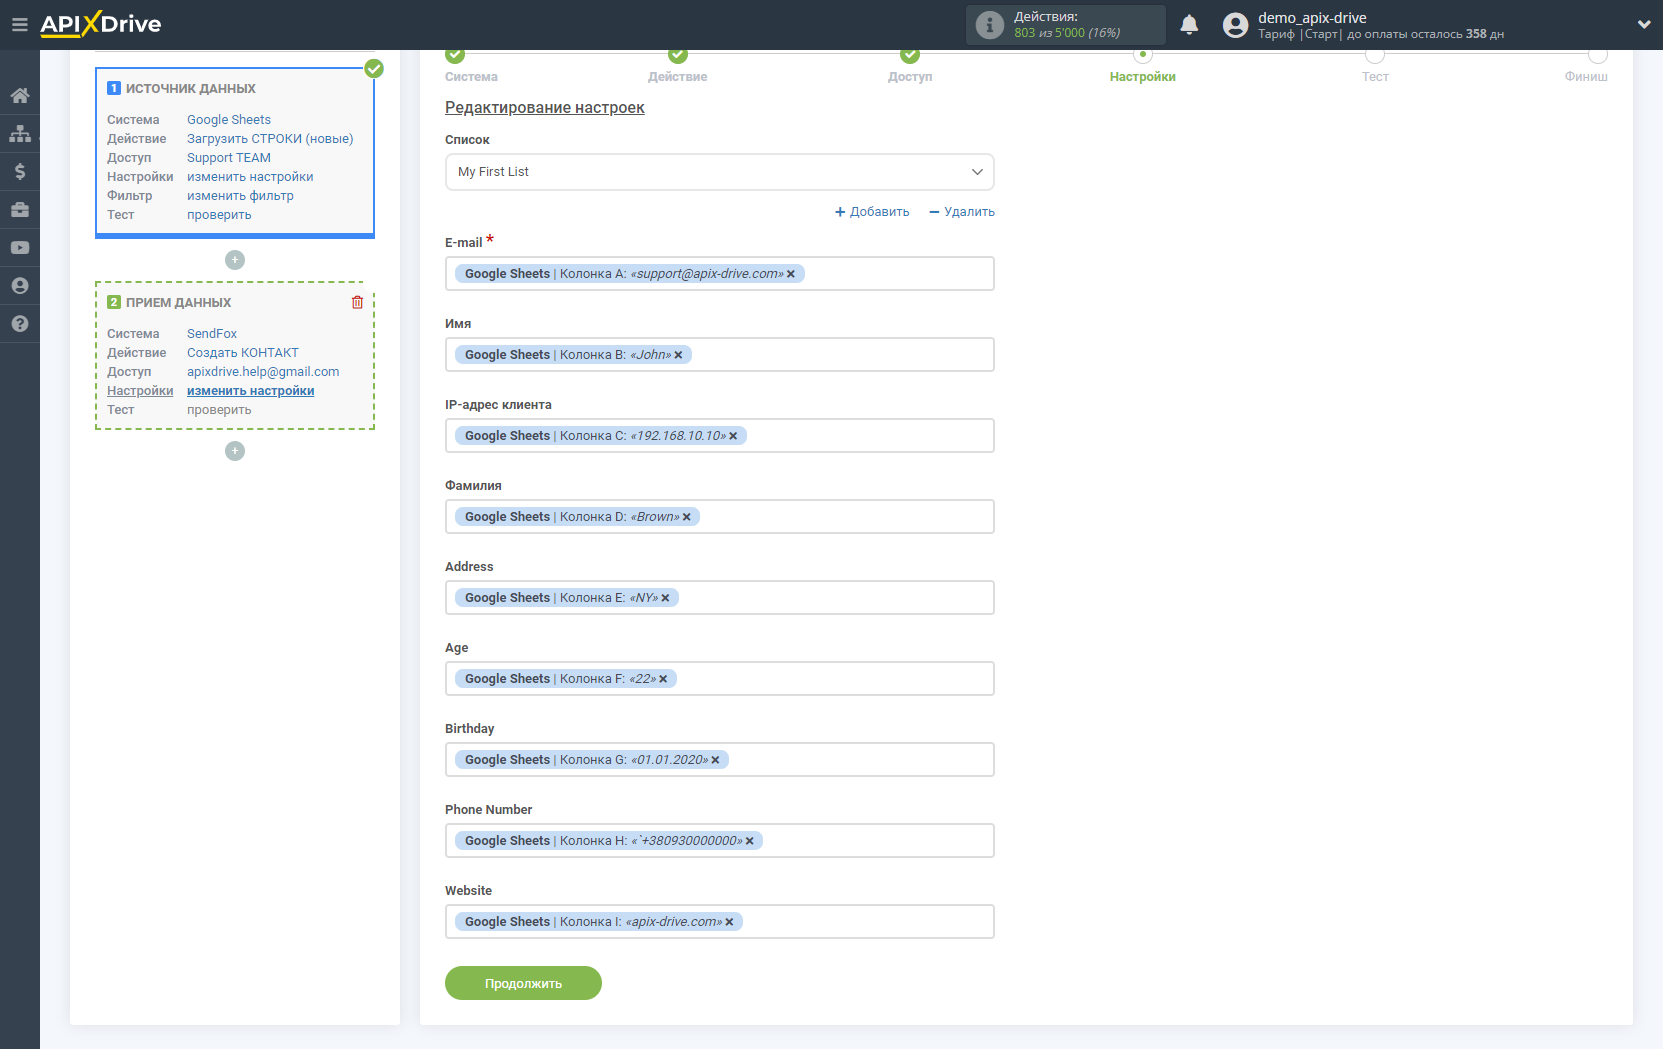1663x1049 pixels.
Task: Click the APIX-Drive logo
Action: 100,24
